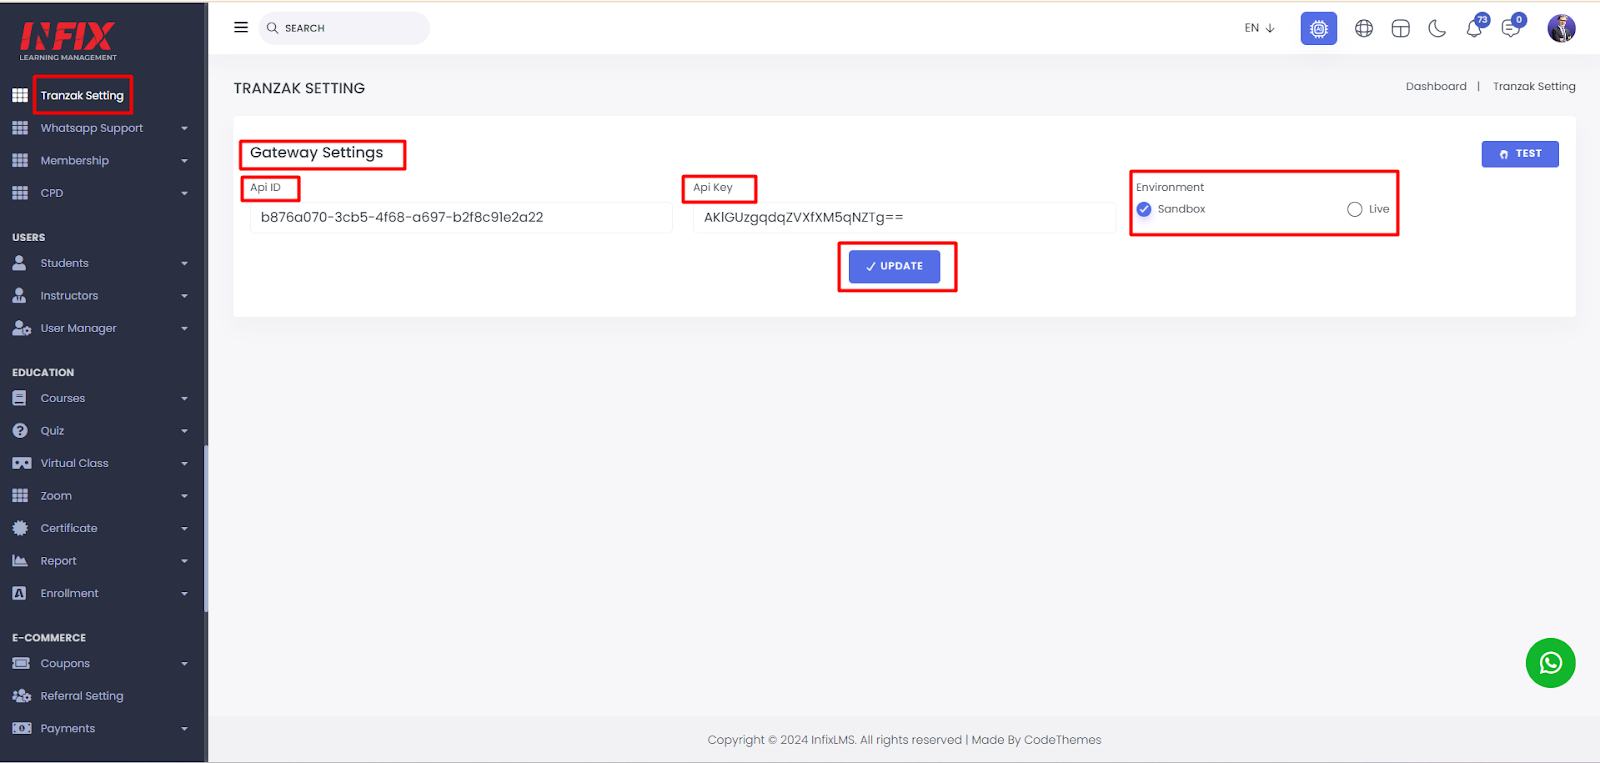Open the blue chip settings icon
This screenshot has height=763, width=1600.
pos(1319,29)
